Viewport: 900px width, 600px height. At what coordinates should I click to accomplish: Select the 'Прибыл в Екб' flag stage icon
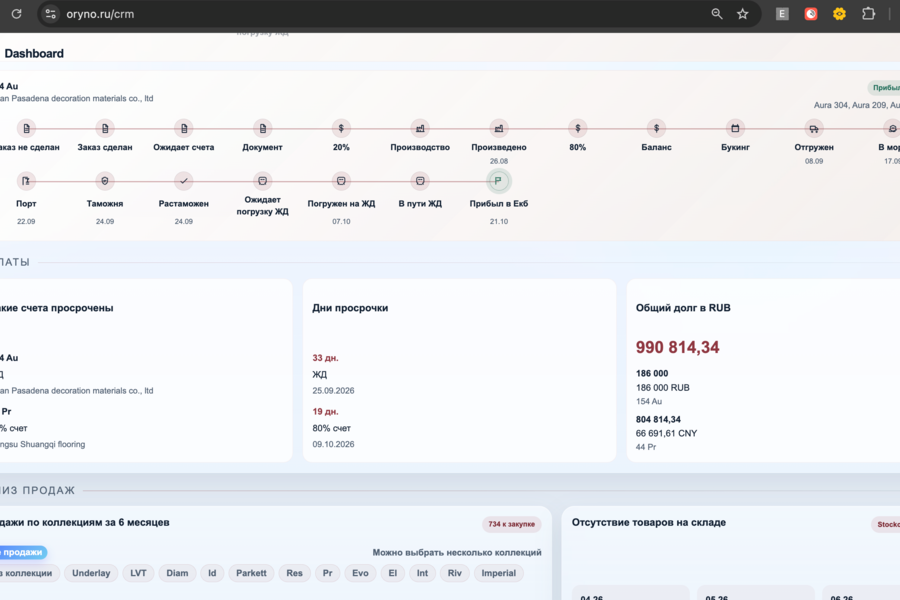[498, 181]
